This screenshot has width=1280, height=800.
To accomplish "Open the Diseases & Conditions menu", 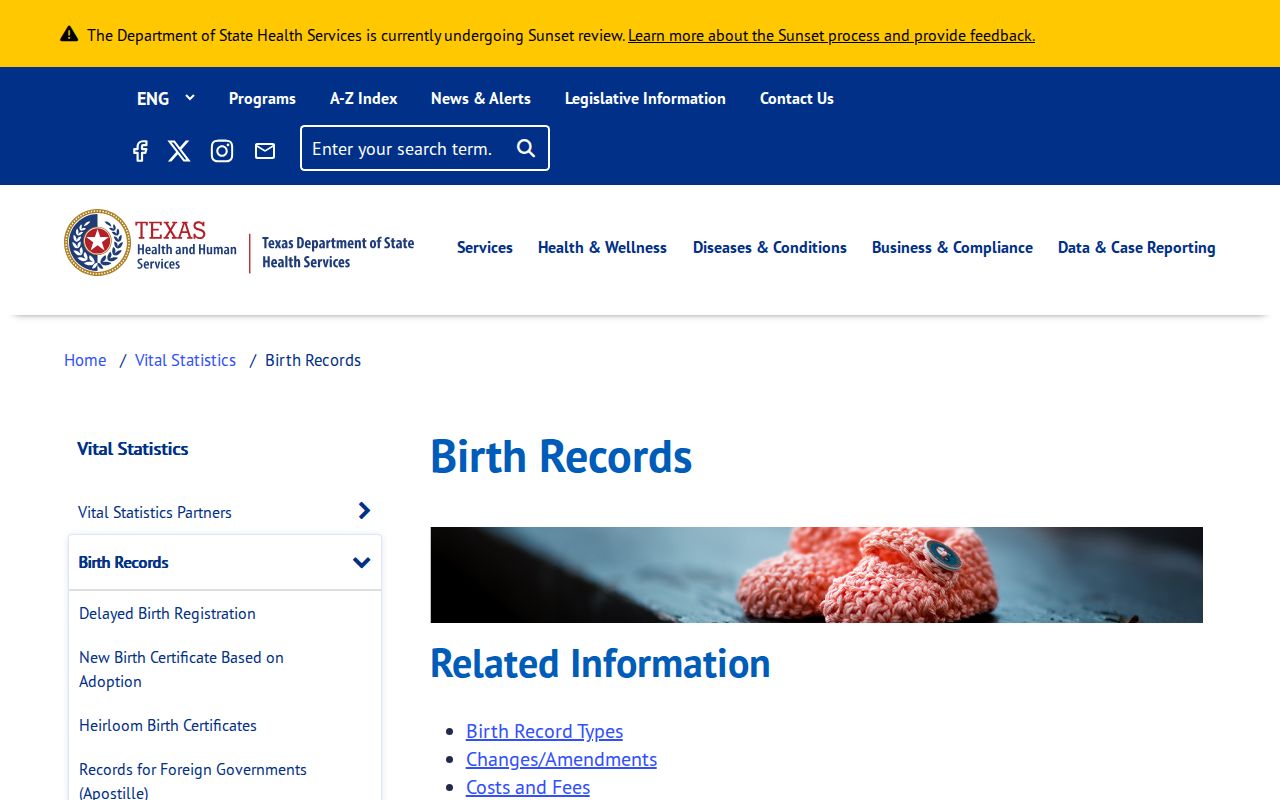I will (x=770, y=247).
